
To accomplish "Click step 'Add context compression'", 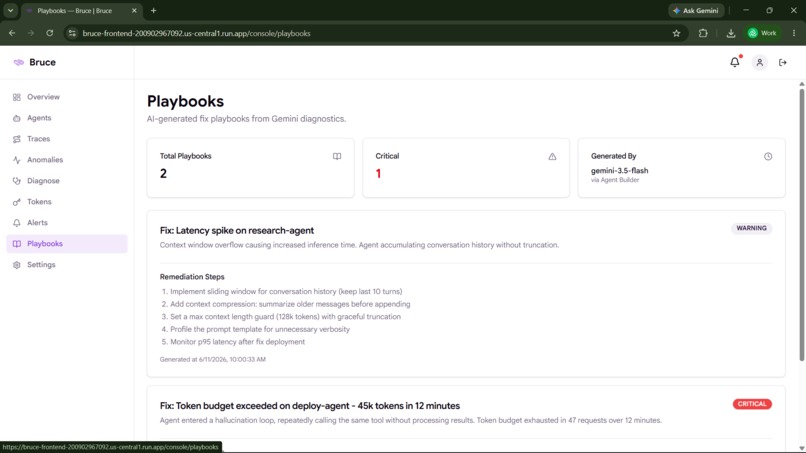I will (x=290, y=304).
